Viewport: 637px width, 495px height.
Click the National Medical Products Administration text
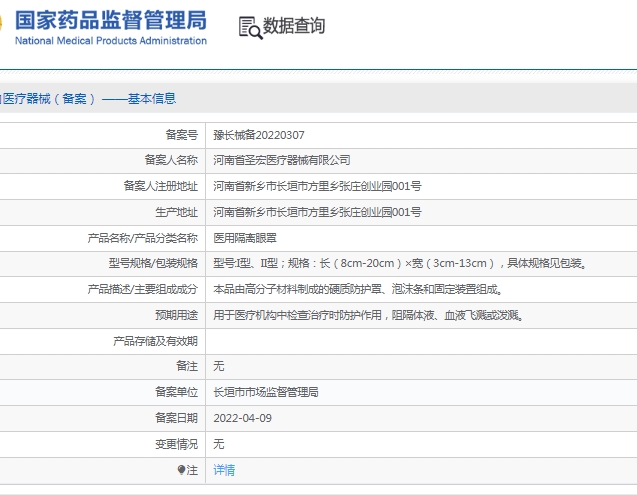coord(111,41)
